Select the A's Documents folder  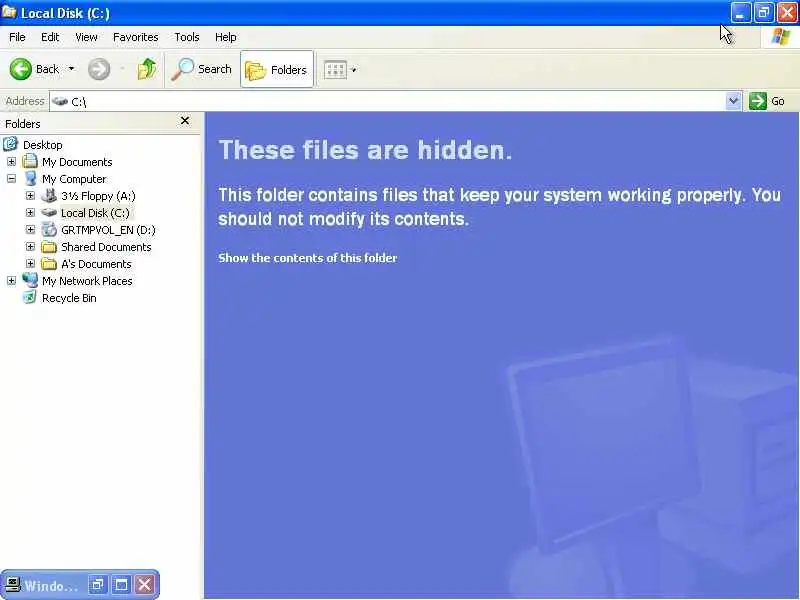96,264
